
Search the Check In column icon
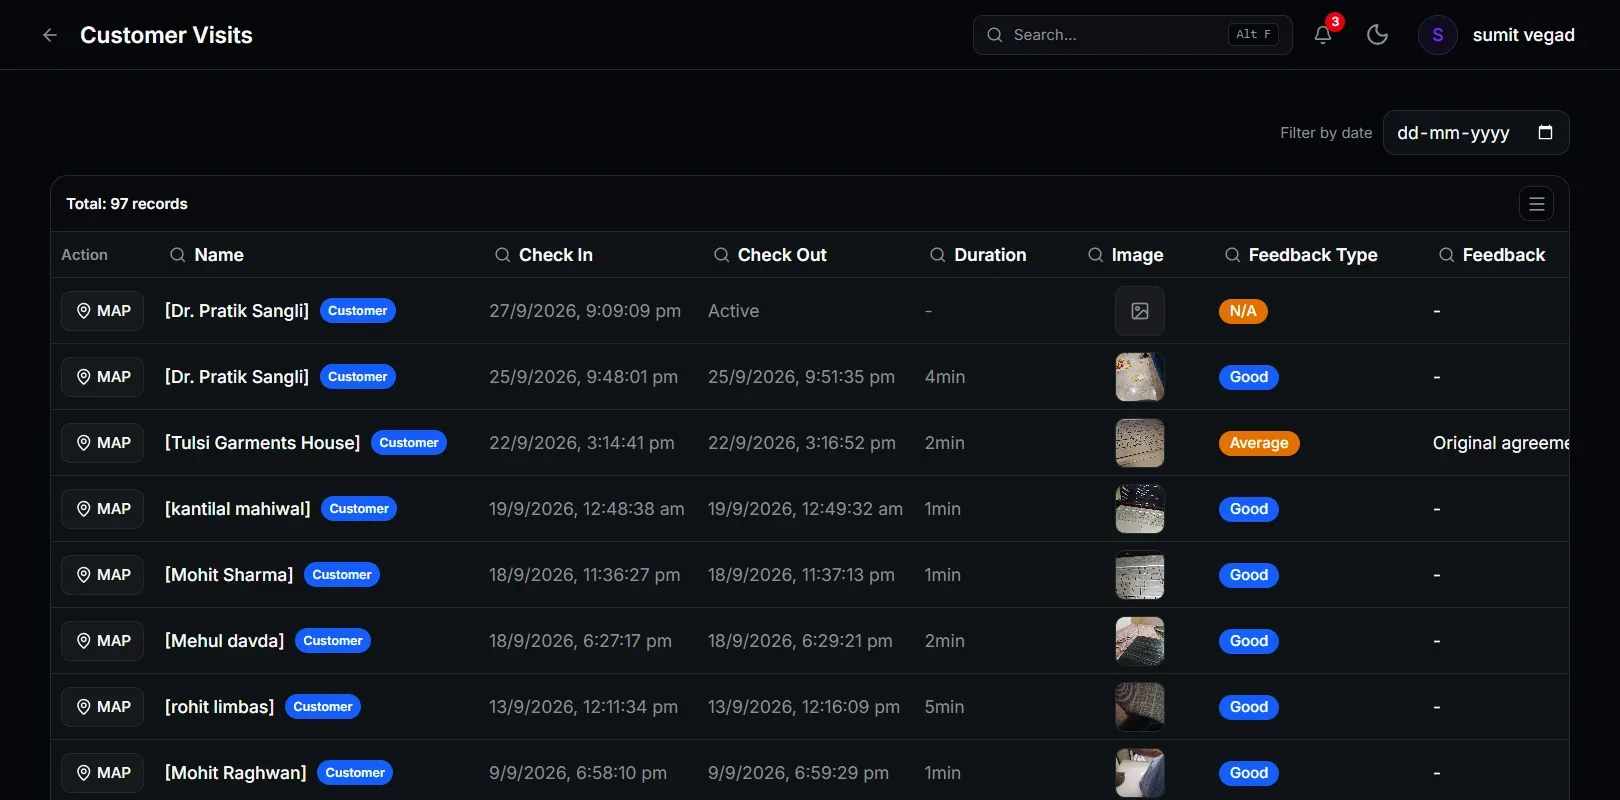pos(502,255)
